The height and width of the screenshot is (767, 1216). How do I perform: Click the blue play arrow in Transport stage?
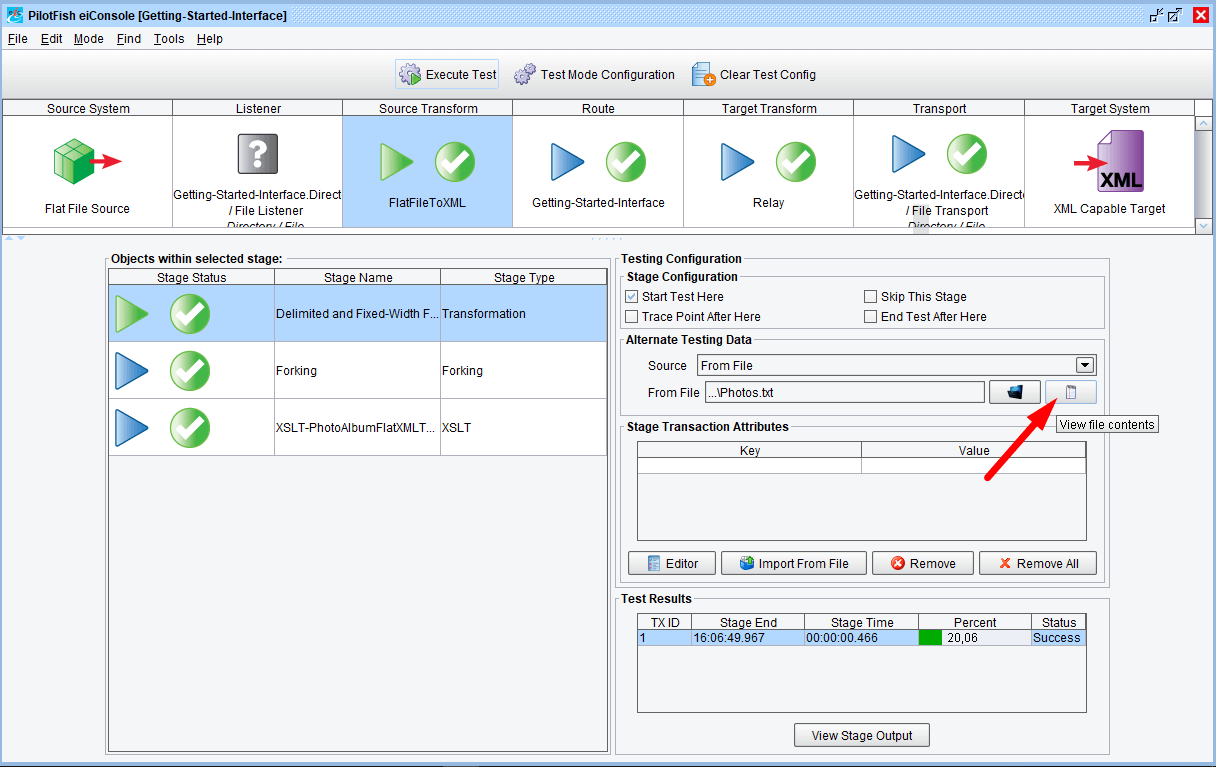click(909, 154)
